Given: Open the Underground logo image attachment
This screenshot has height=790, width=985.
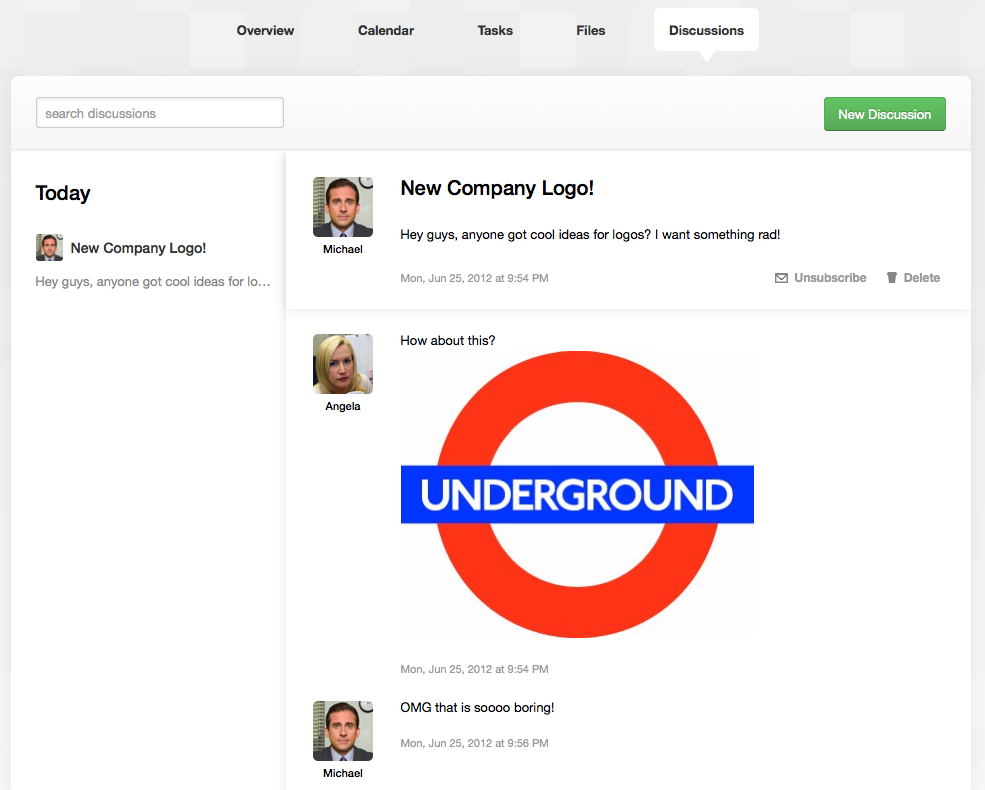Looking at the screenshot, I should pyautogui.click(x=577, y=495).
